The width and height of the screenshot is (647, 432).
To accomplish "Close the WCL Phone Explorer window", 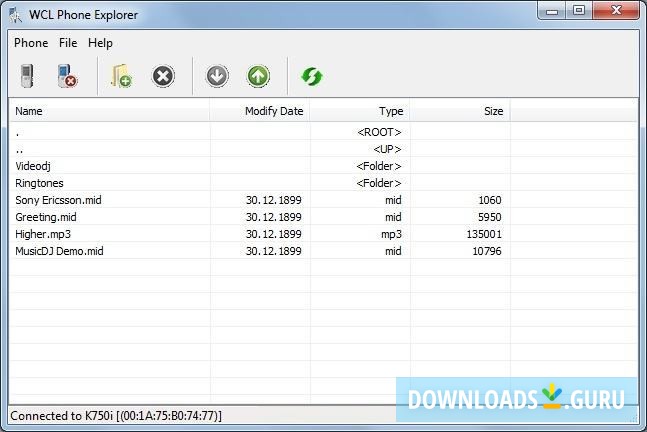I will pyautogui.click(x=616, y=11).
